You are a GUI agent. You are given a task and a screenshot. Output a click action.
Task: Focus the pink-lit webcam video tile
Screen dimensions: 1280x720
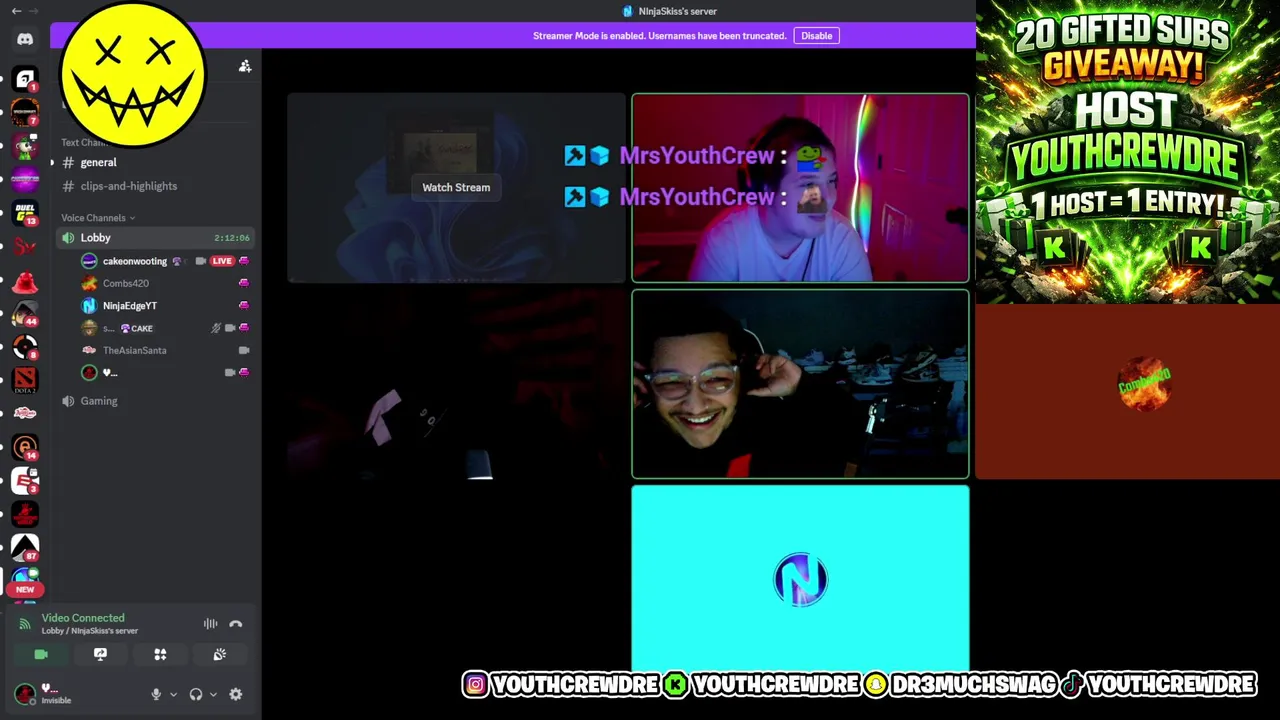click(x=800, y=188)
